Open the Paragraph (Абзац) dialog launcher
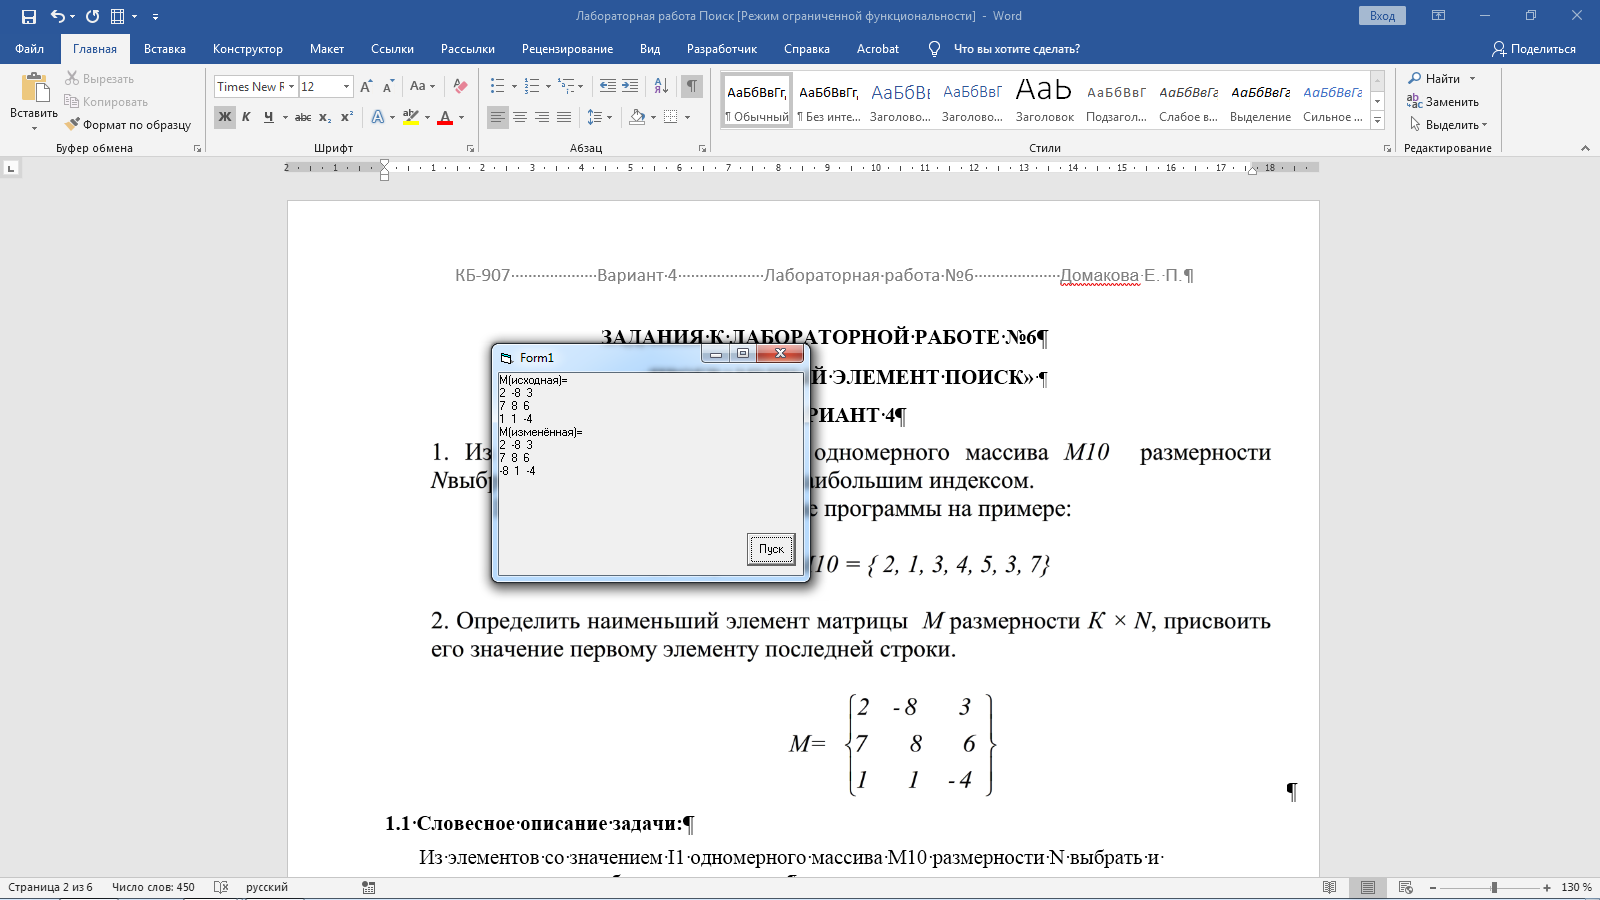 coord(702,148)
